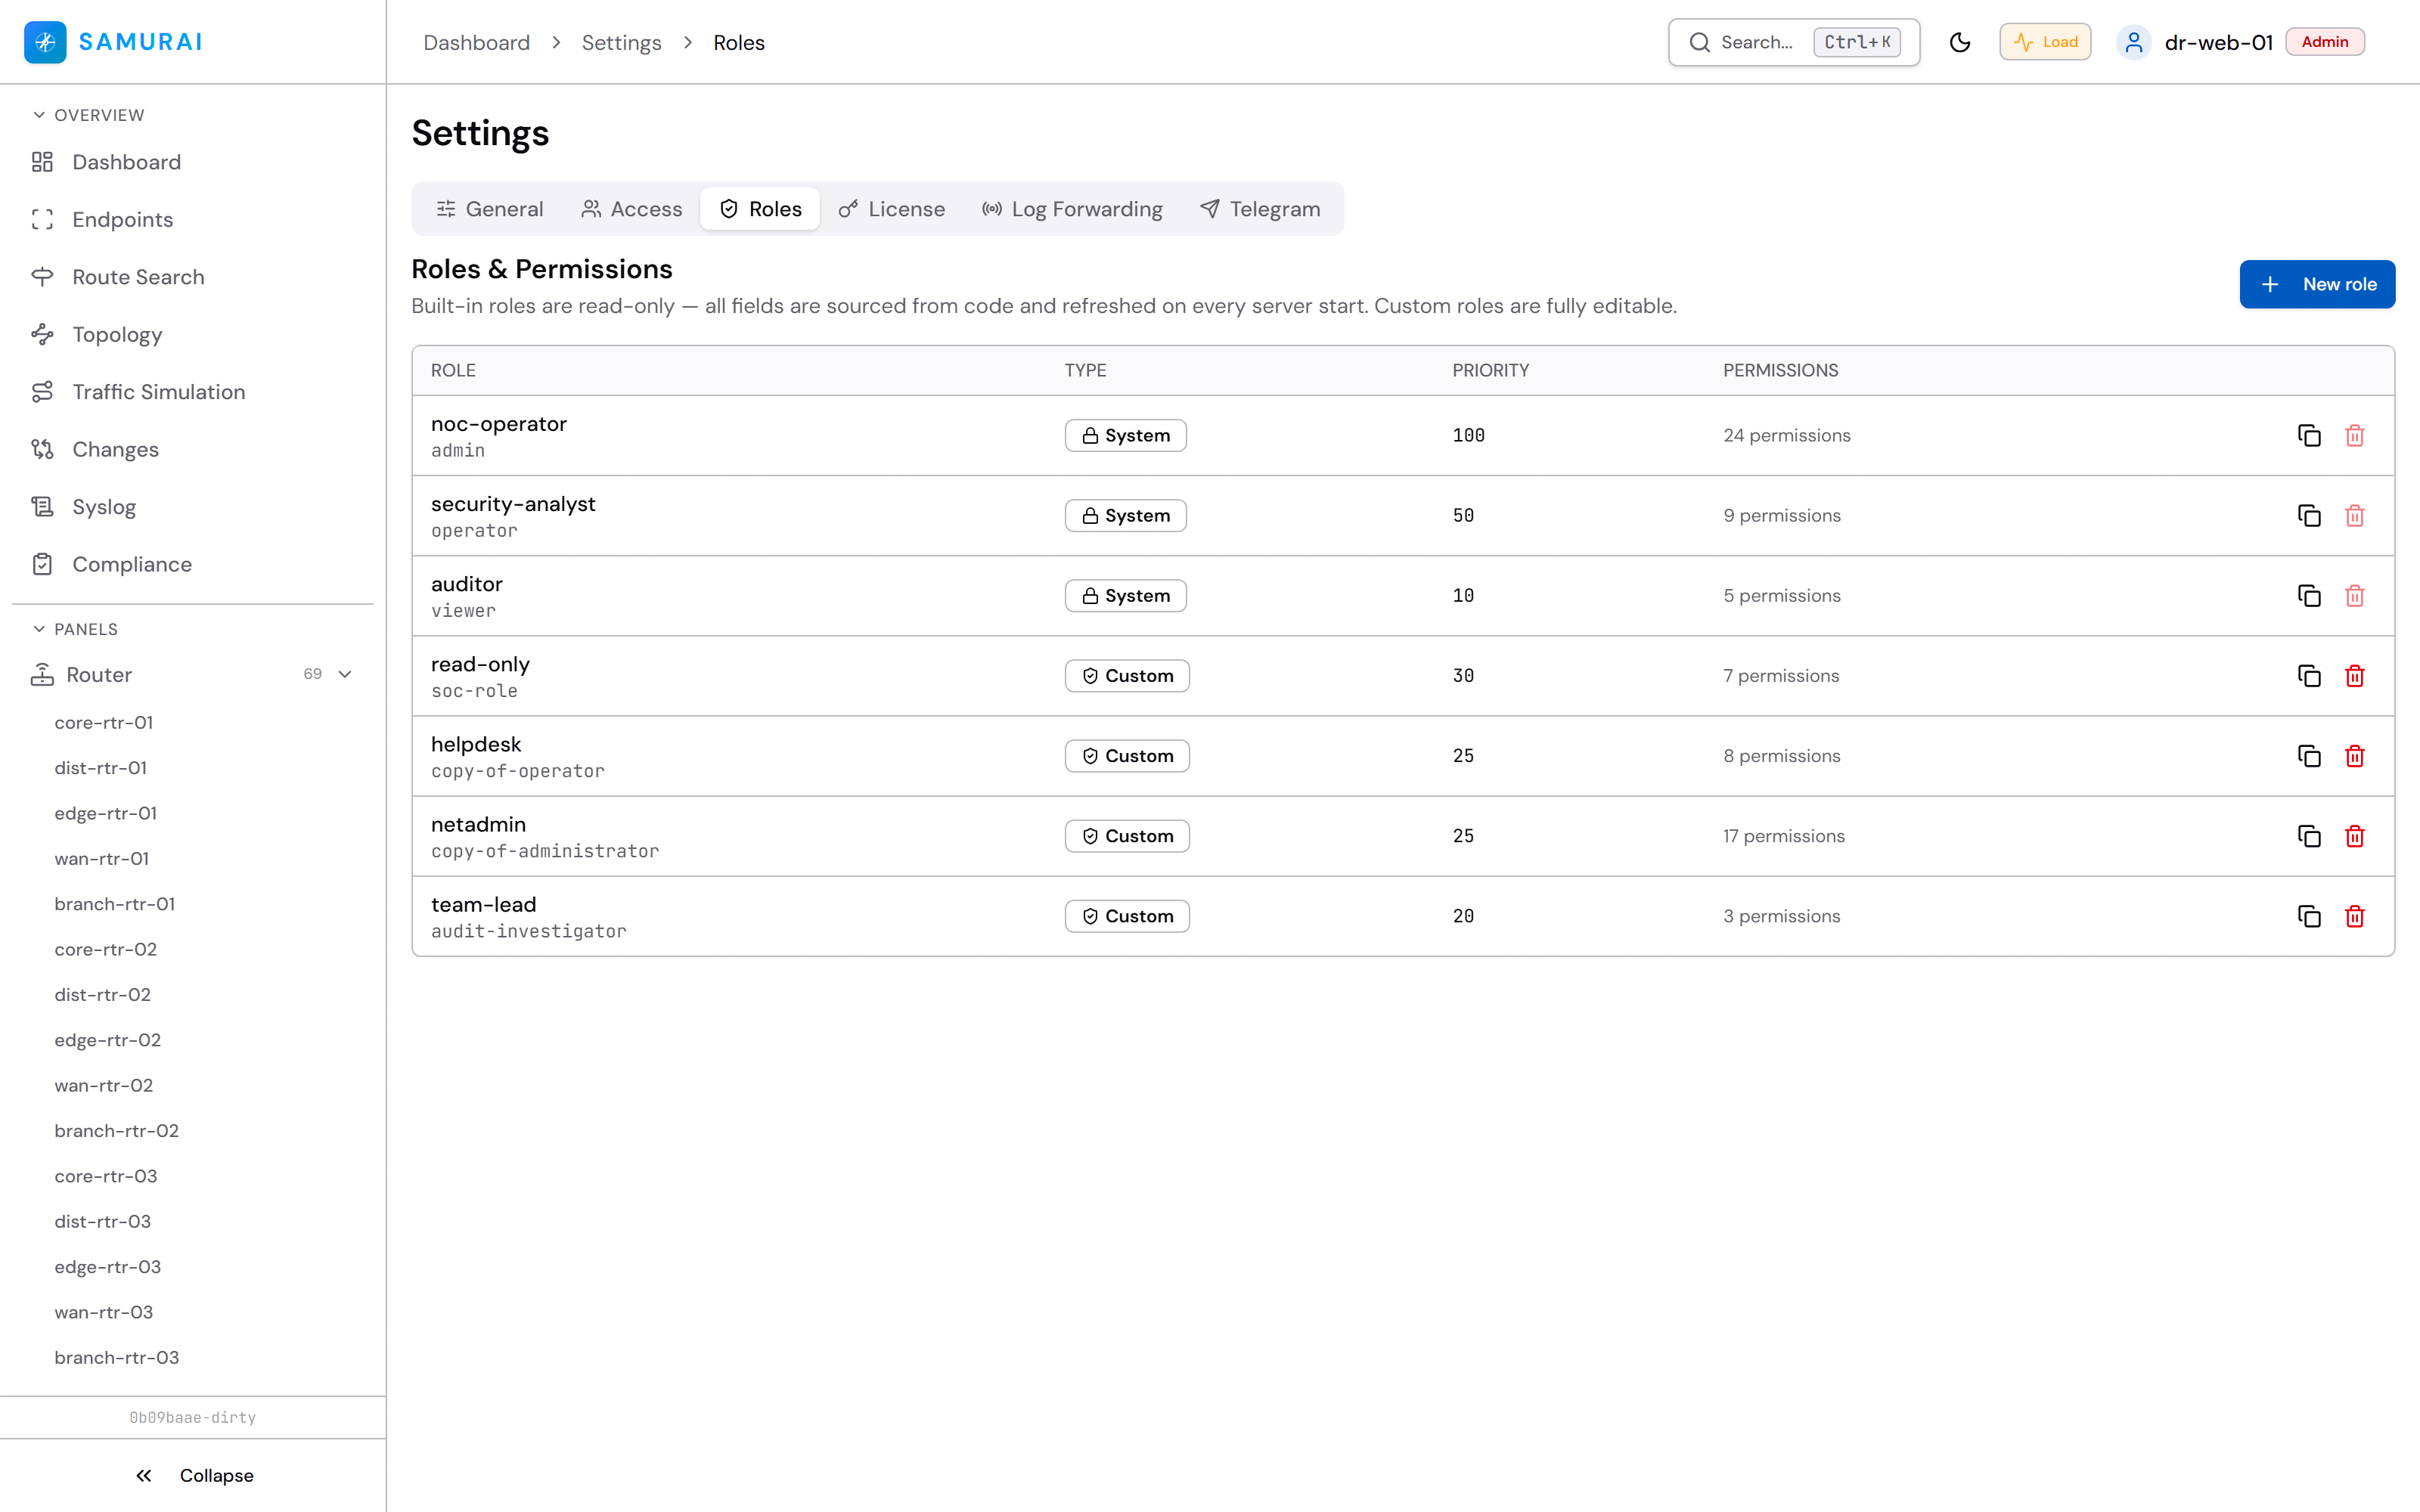The image size is (2420, 1512).
Task: Duplicate the security-analyst role
Action: (2309, 515)
